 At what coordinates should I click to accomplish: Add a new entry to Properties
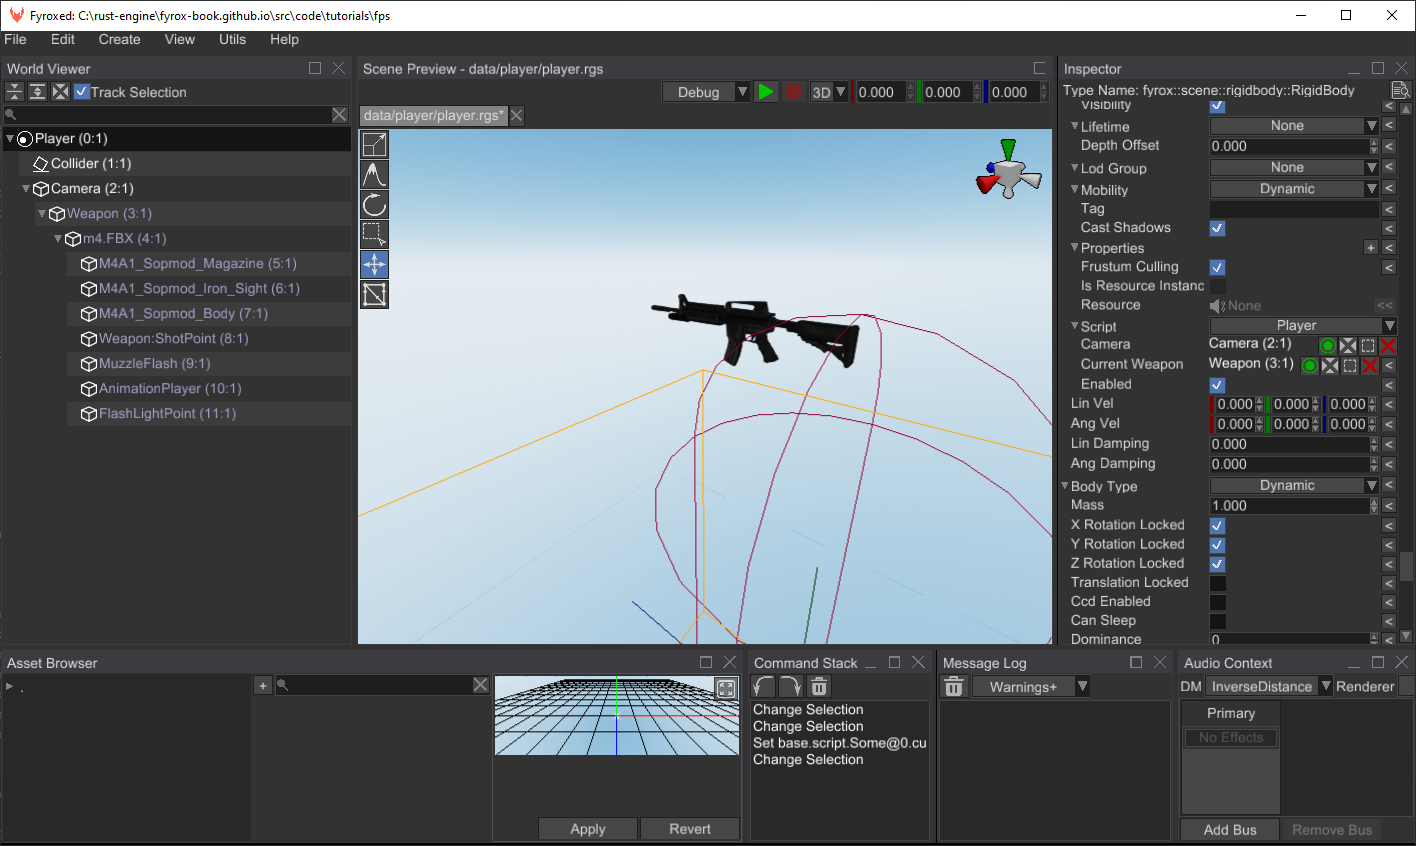point(1371,247)
